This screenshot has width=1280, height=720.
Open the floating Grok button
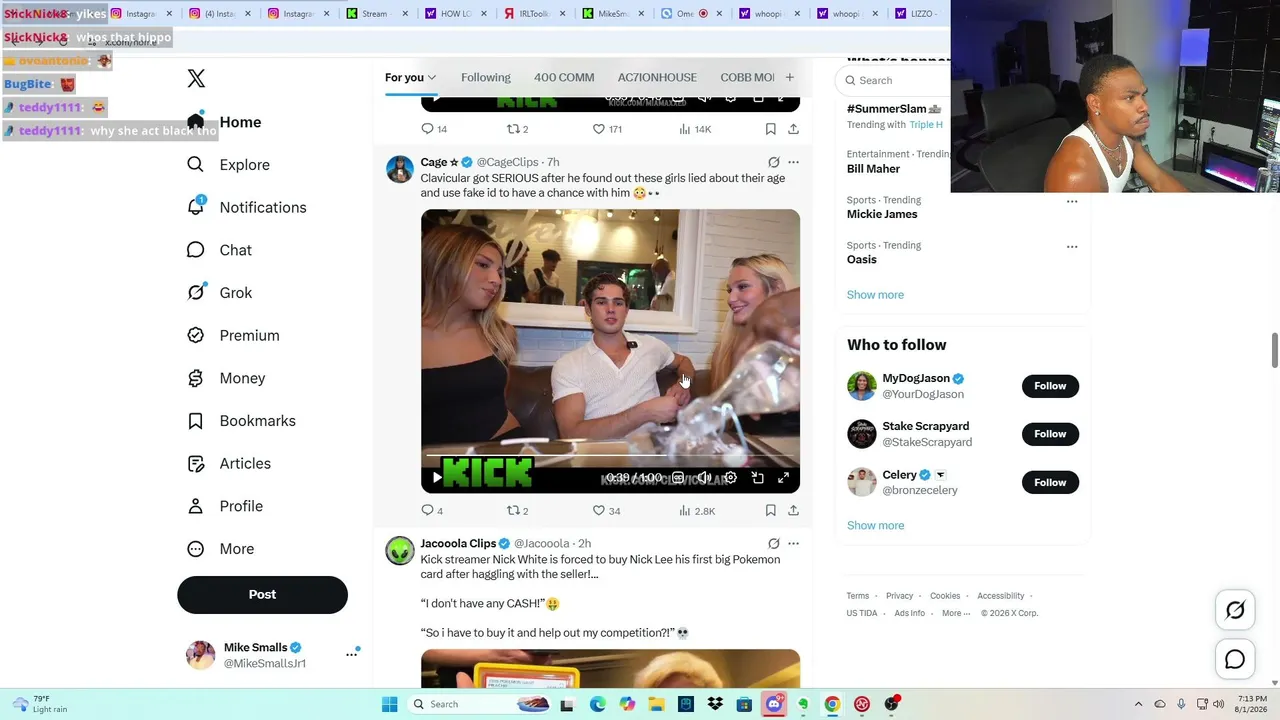click(x=1235, y=610)
